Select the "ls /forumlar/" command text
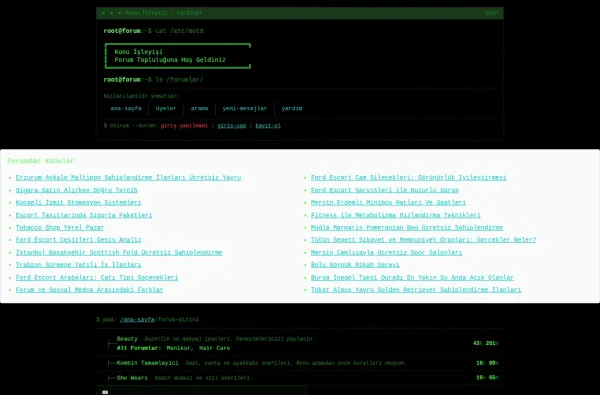The image size is (600, 395). 179,80
